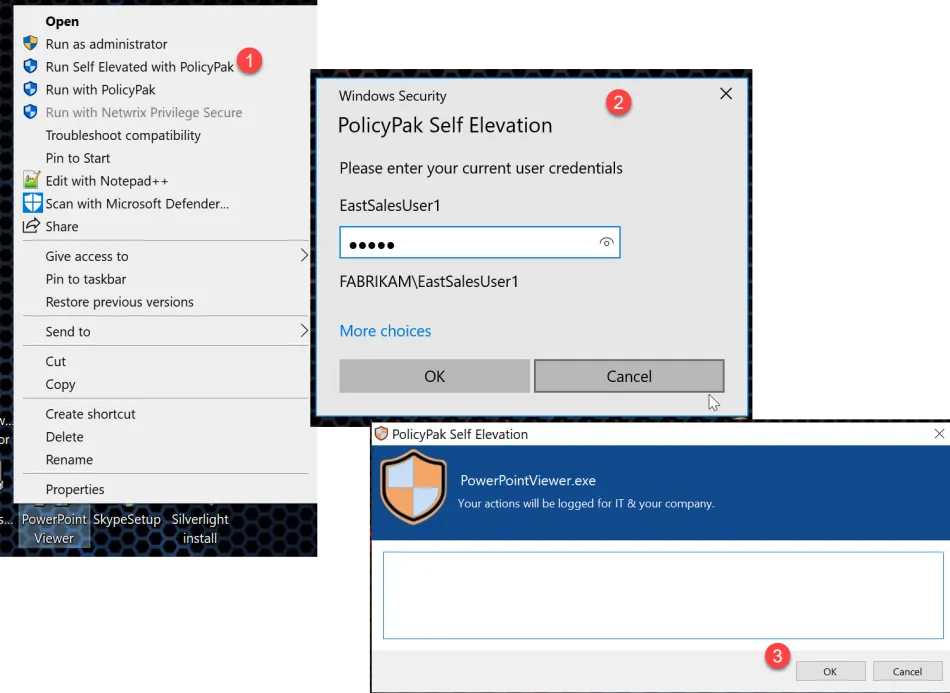Choose Run Self Elevated with PolicyPak

(139, 67)
